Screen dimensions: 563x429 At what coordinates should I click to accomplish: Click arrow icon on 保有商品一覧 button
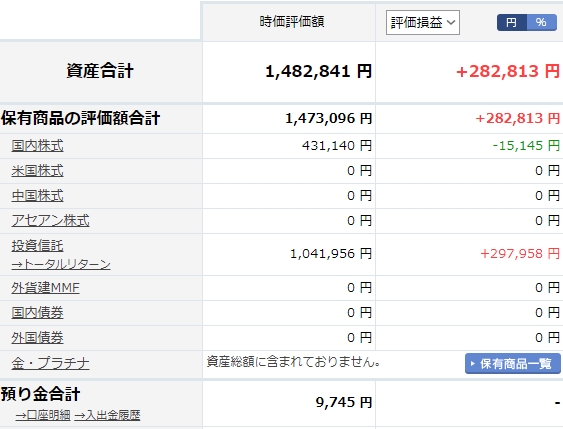click(x=473, y=364)
